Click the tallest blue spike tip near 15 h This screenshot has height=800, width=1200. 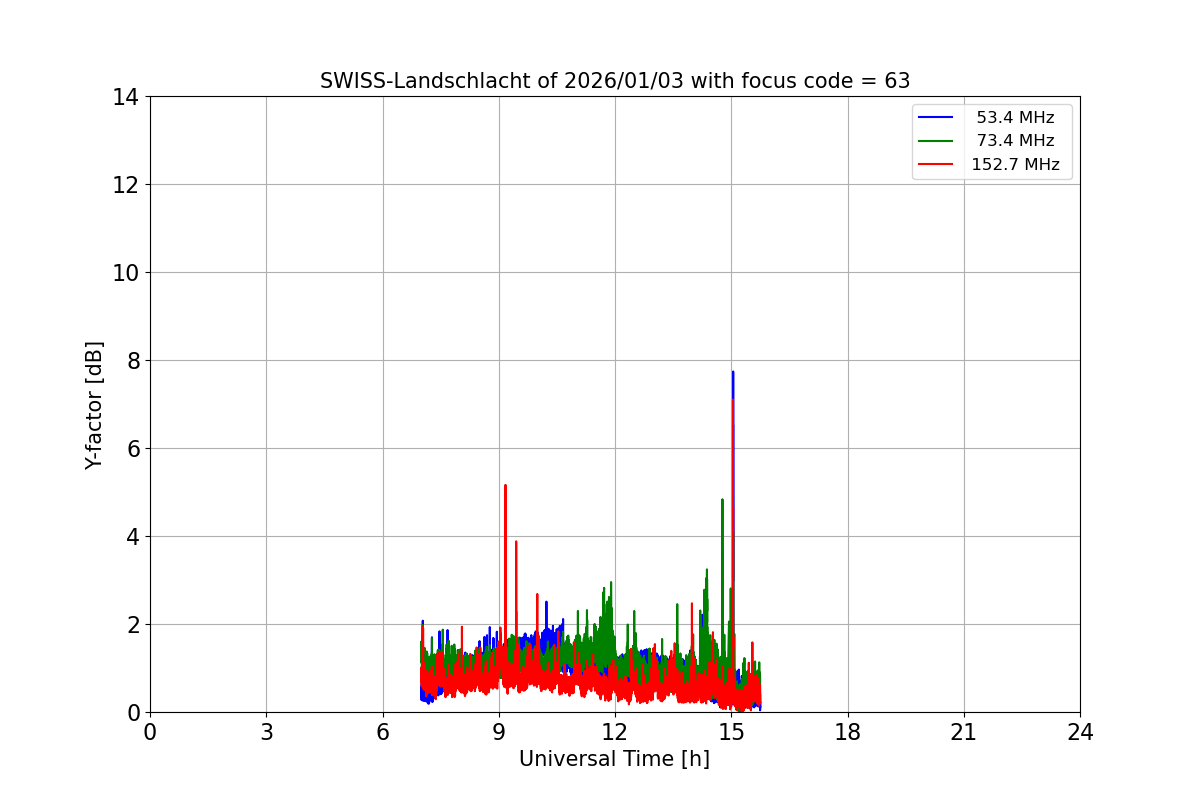click(733, 372)
